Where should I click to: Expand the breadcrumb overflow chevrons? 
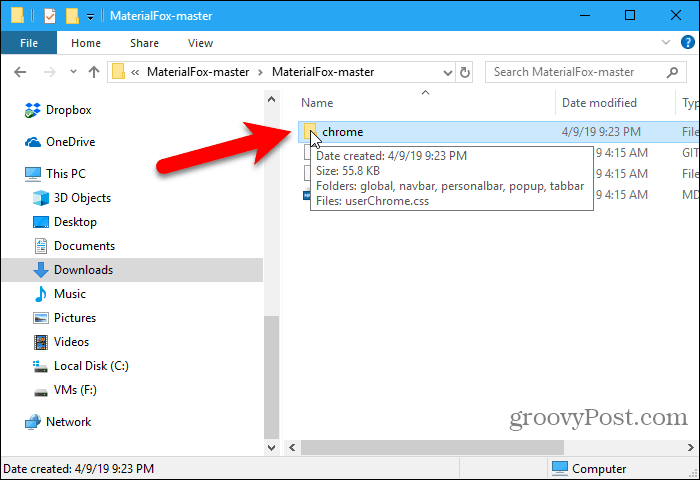point(135,72)
